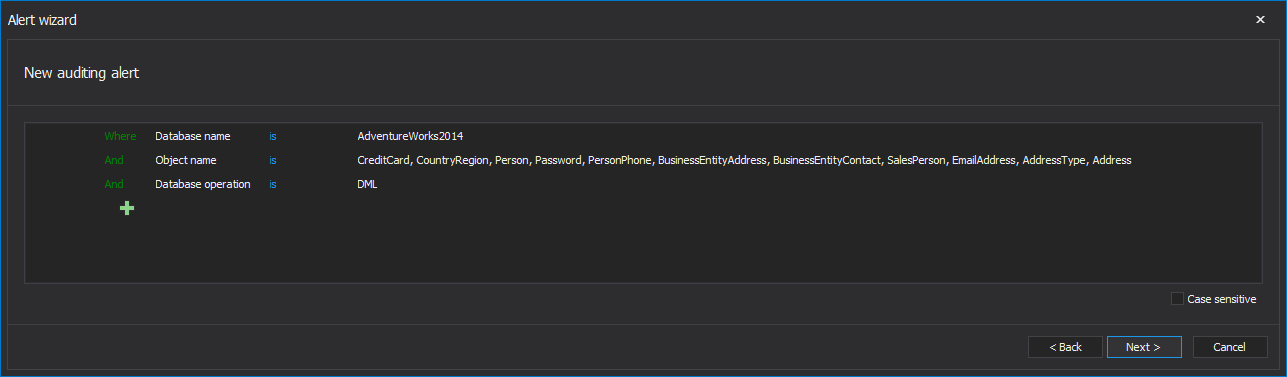This screenshot has height=377, width=1287.
Task: Change the 'is' operator for Database name
Action: [273, 136]
